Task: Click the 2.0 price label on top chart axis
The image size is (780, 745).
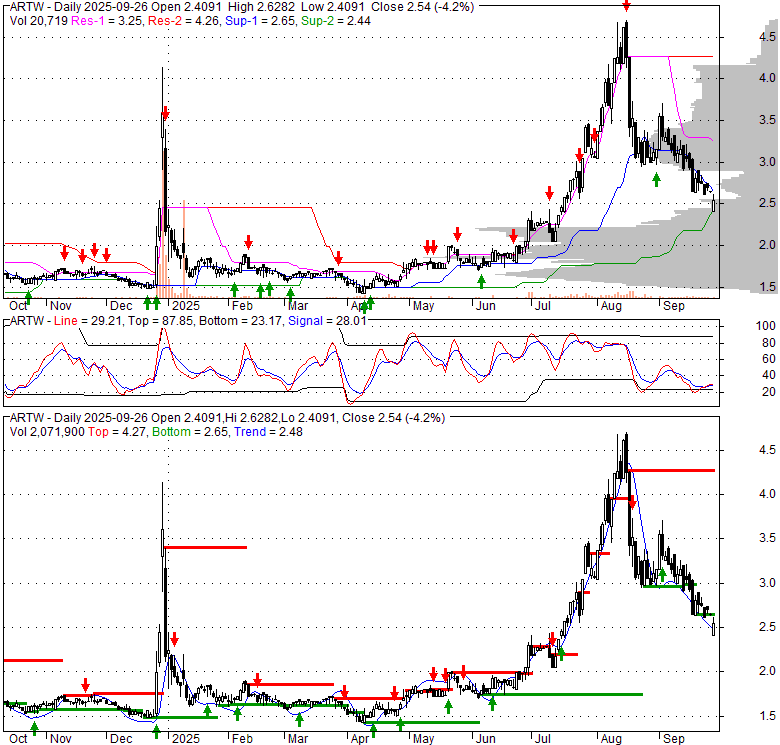Action: pos(767,245)
